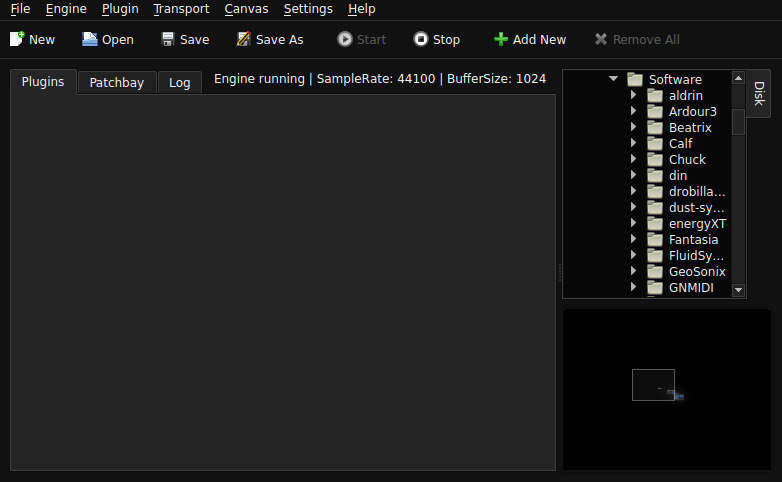Viewport: 782px width, 482px height.
Task: Click the Ardour3 folder icon
Action: (655, 111)
